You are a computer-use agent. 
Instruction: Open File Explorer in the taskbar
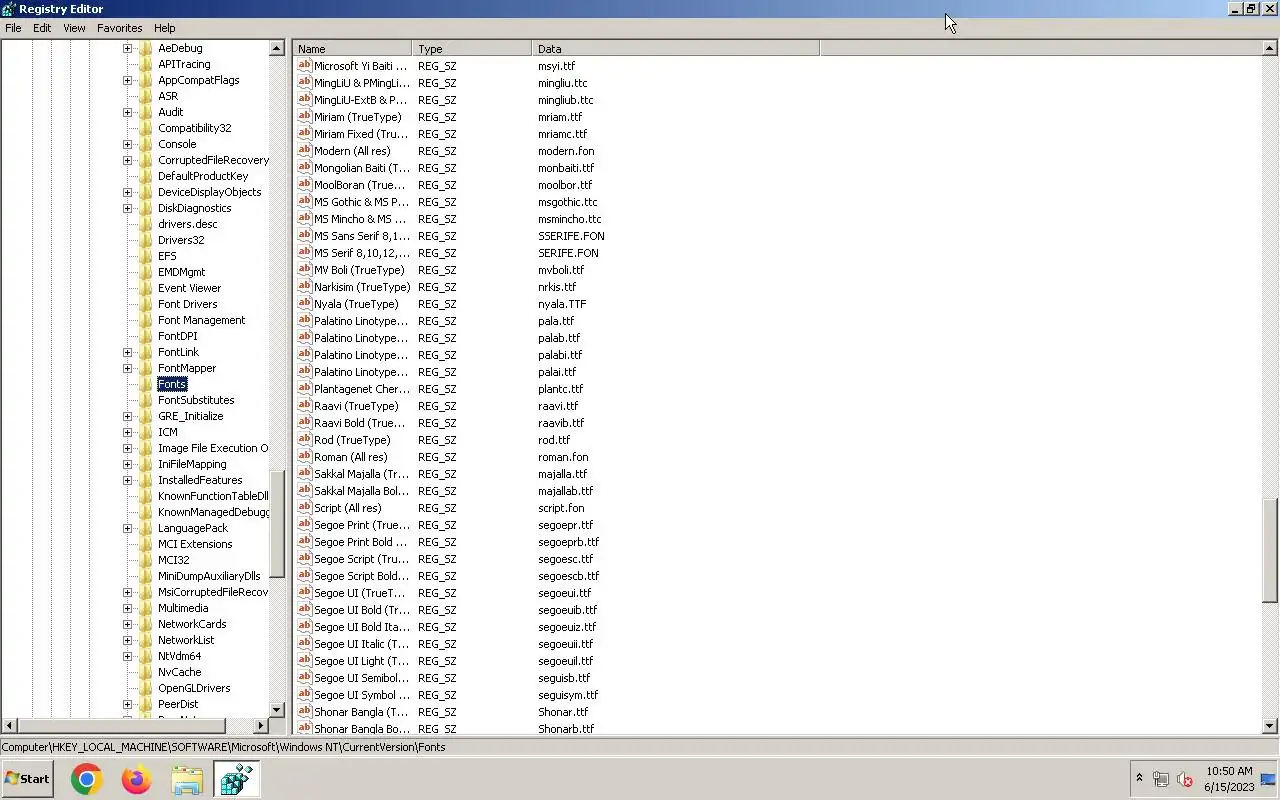187,779
